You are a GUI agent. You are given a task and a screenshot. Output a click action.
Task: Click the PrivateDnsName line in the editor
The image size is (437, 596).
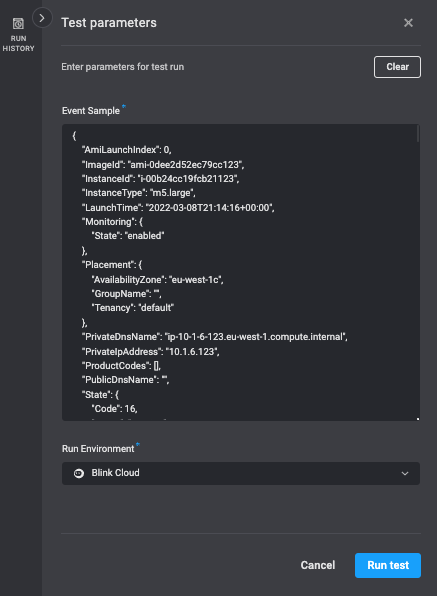pyautogui.click(x=215, y=337)
